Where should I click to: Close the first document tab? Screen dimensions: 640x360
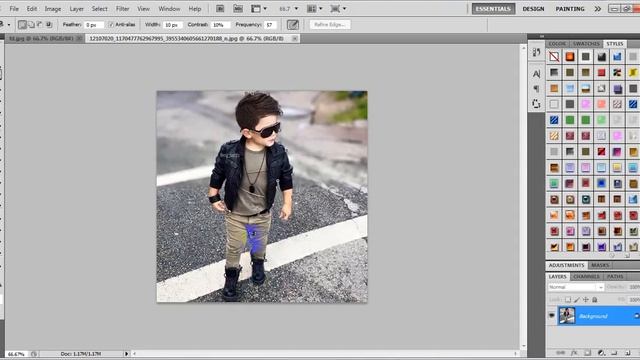pyautogui.click(x=79, y=38)
